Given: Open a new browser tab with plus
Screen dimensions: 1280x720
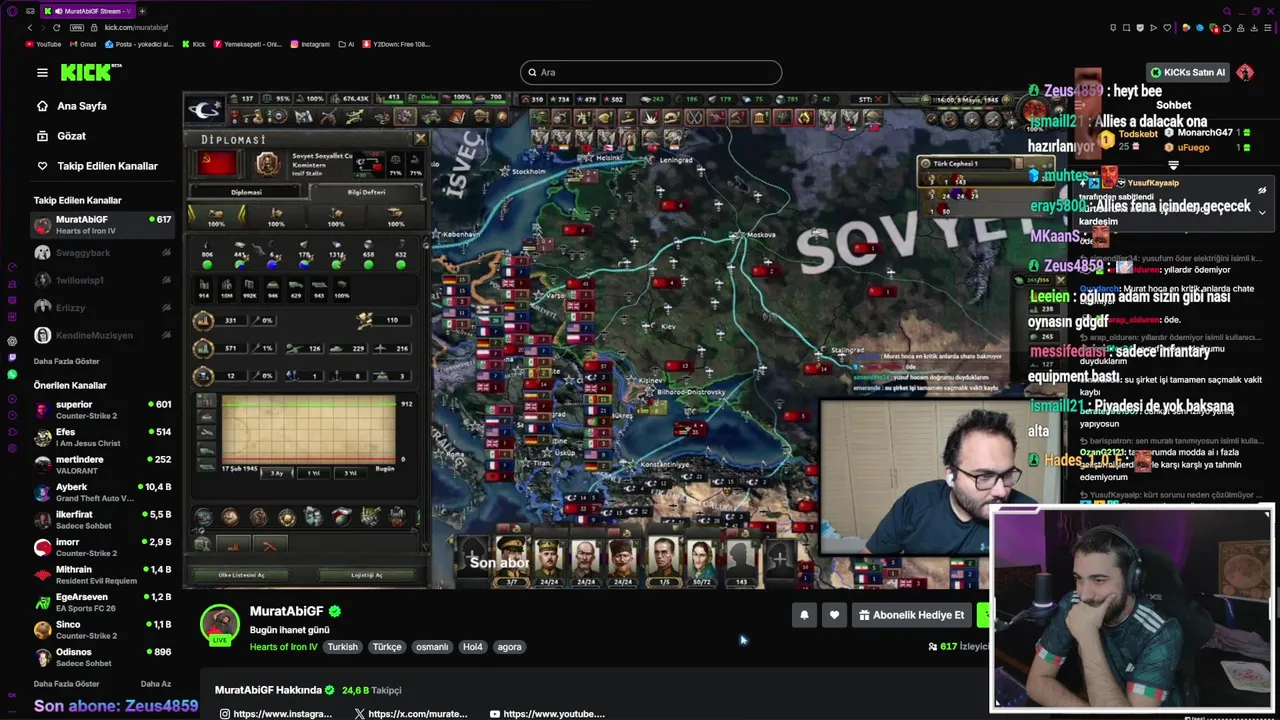Looking at the screenshot, I should click(142, 11).
